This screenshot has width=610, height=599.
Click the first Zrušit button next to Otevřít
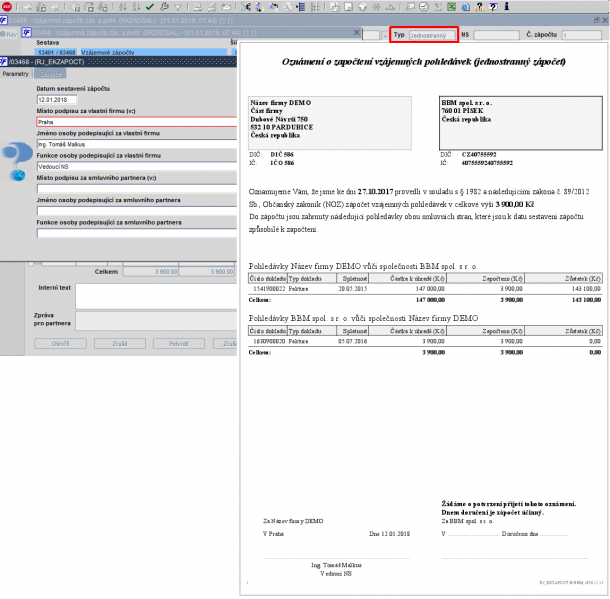click(120, 344)
